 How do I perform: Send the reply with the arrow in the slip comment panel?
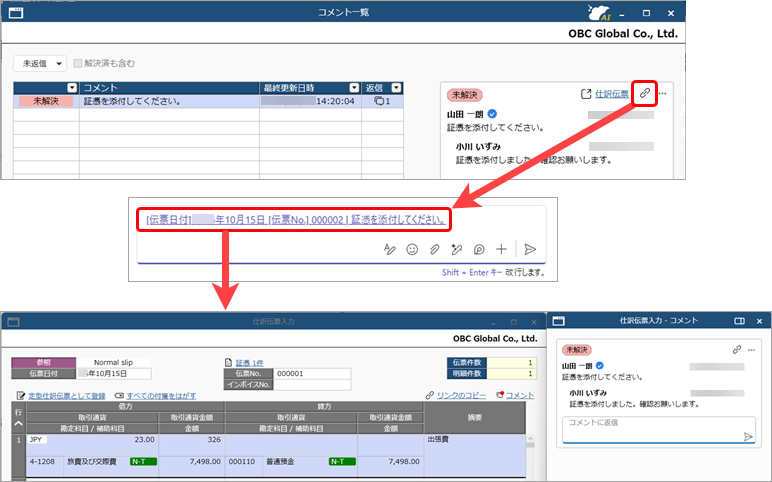[748, 436]
